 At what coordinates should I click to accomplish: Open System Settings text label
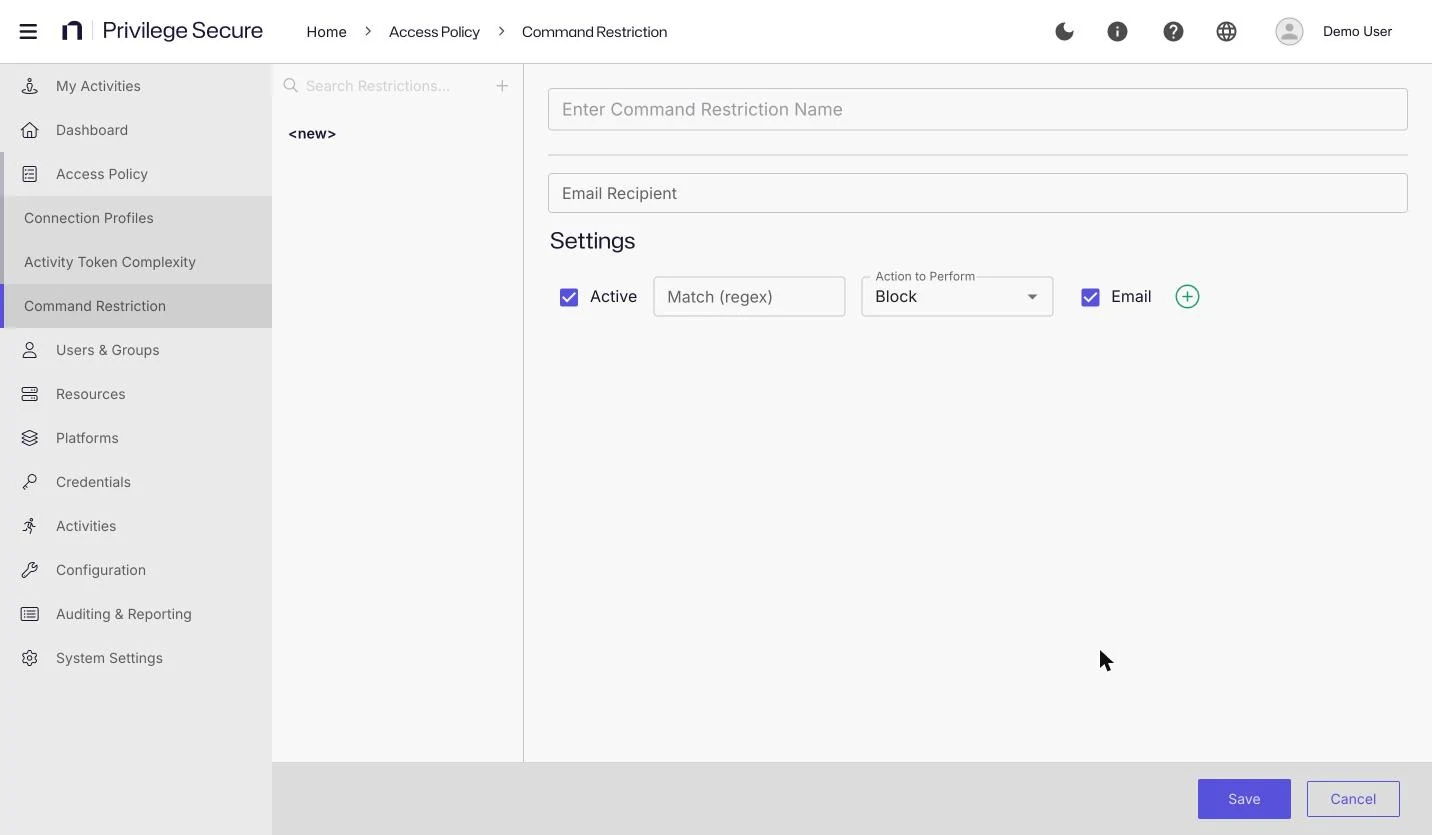[109, 658]
